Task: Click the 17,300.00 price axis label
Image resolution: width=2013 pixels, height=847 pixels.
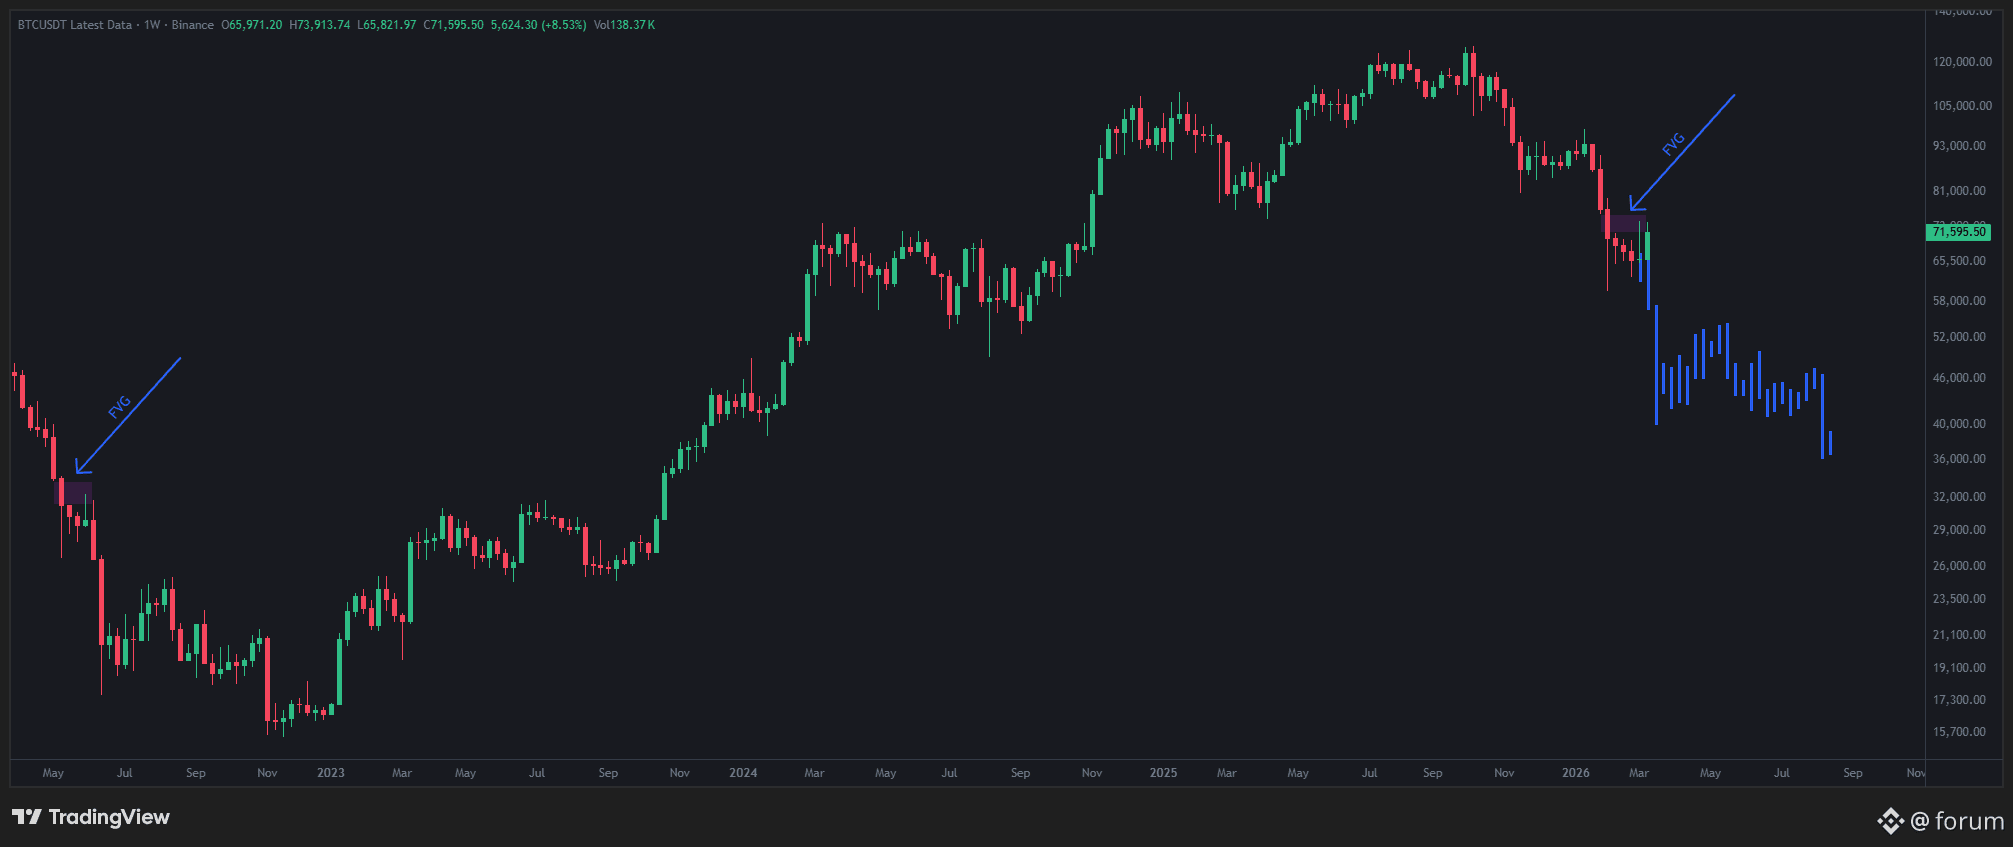Action: pos(1959,700)
